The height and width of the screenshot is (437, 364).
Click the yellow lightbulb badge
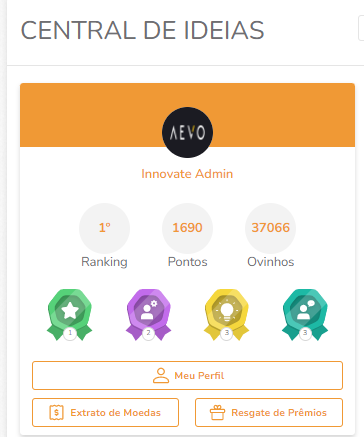coord(227,315)
